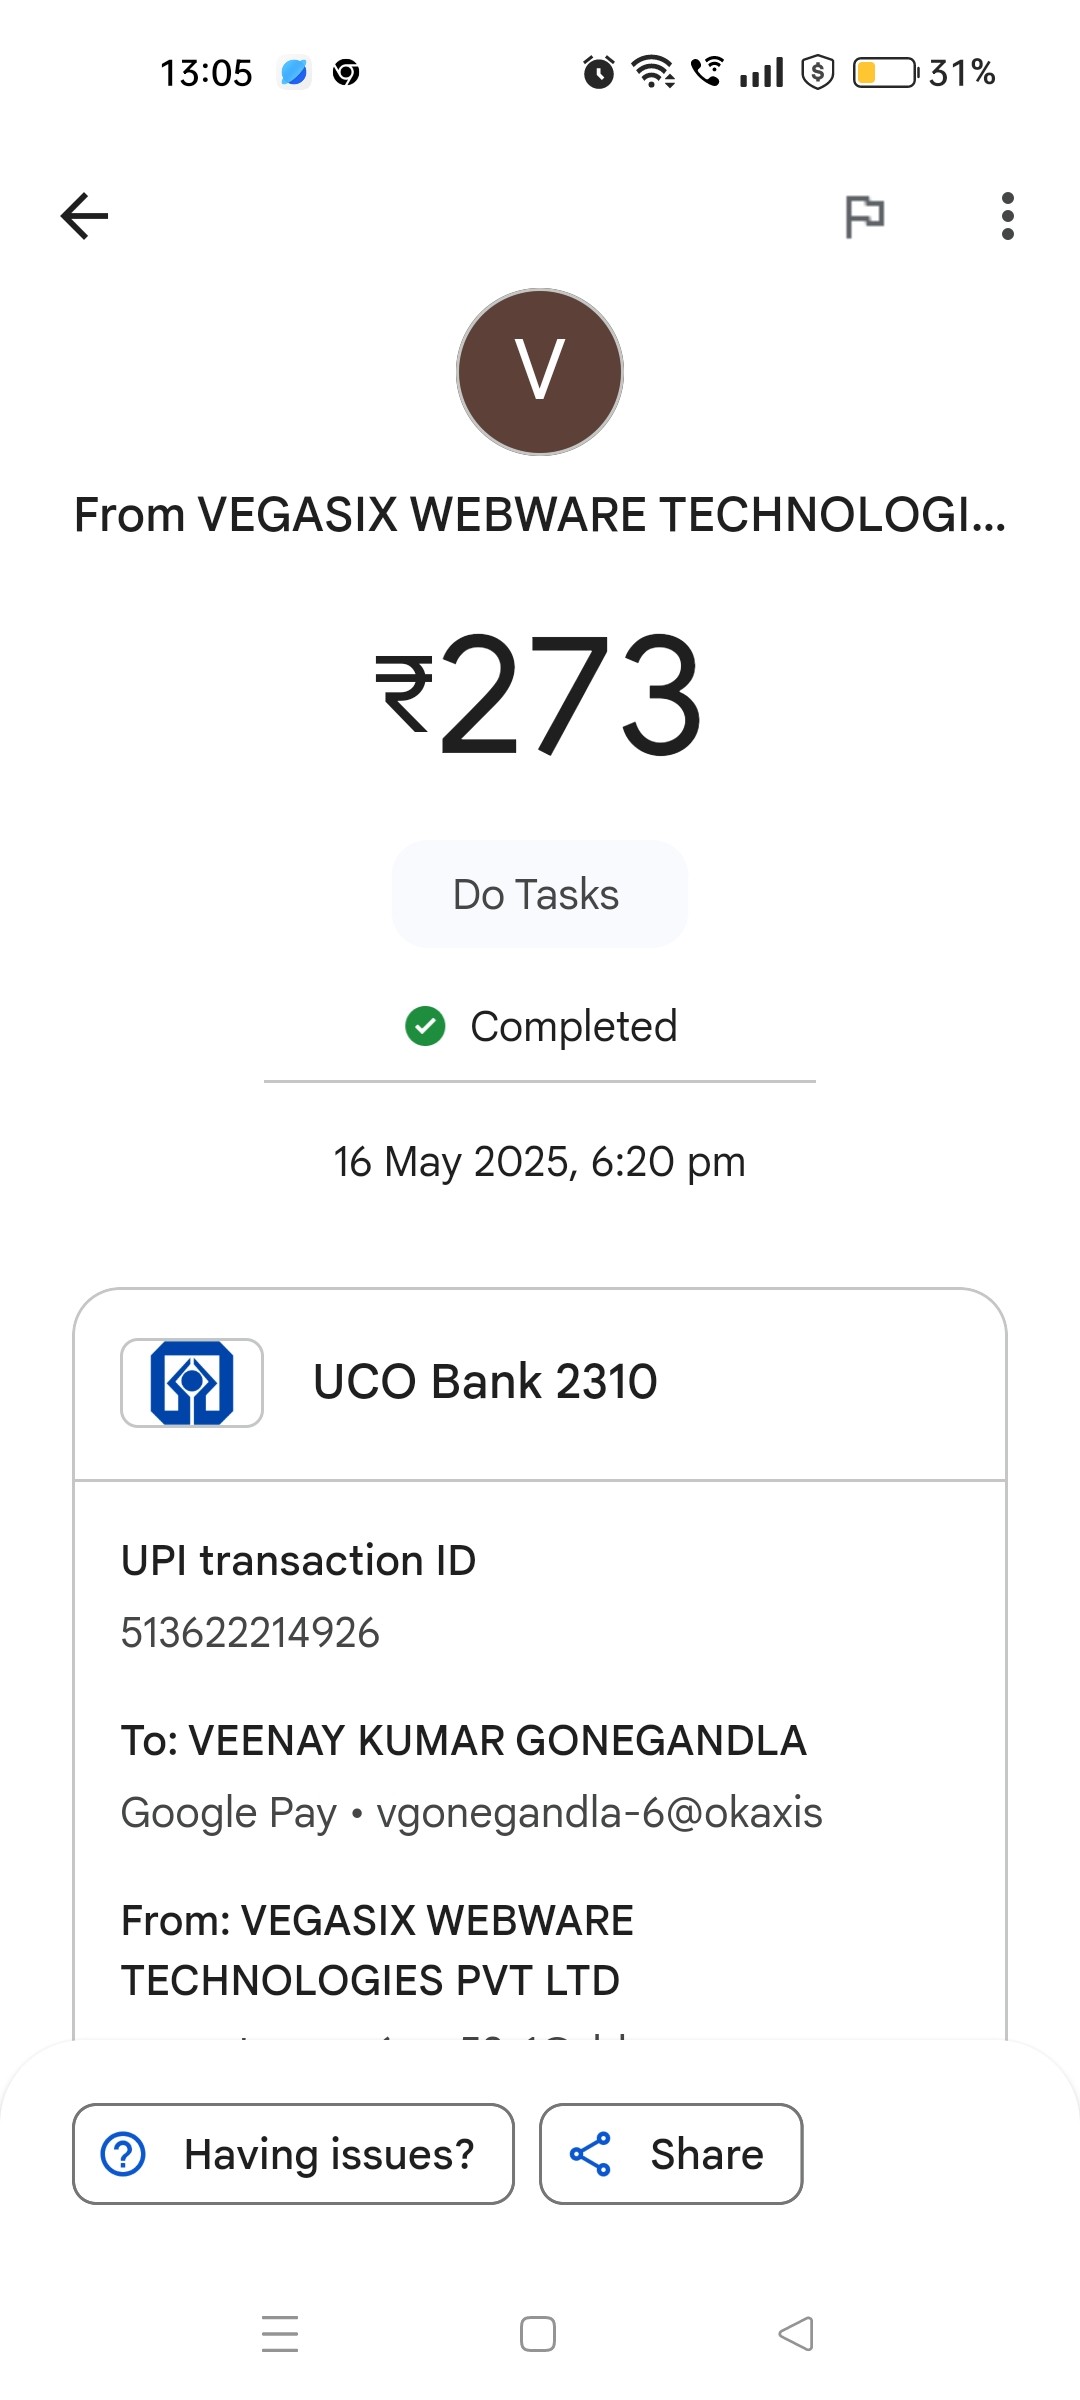Tap the brown V profile avatar
Viewport: 1080px width, 2400px height.
tap(540, 372)
